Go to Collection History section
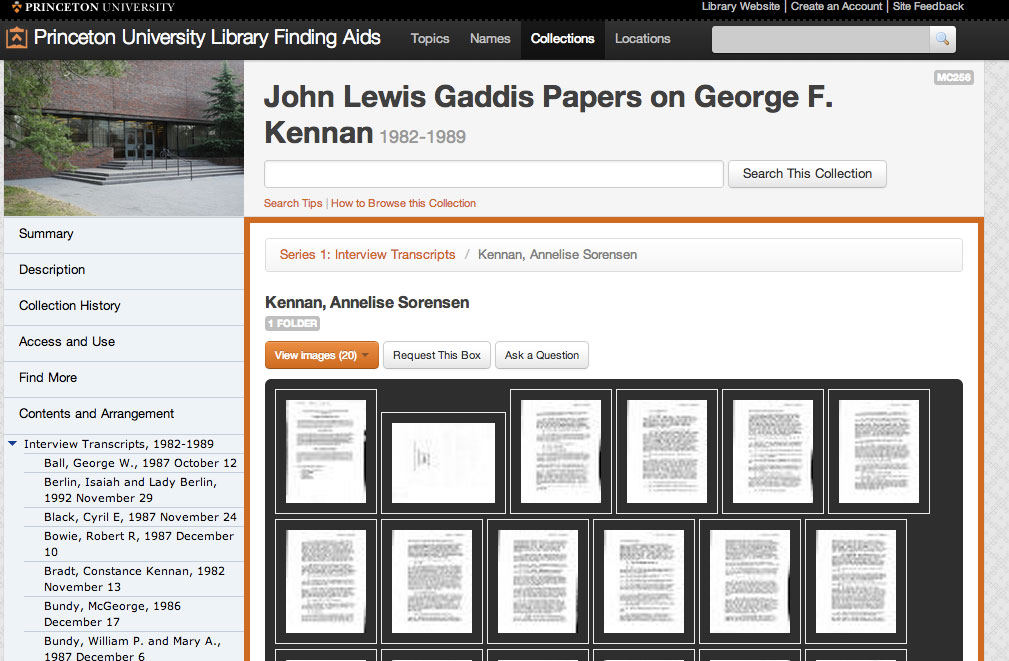The height and width of the screenshot is (661, 1009). tap(124, 306)
